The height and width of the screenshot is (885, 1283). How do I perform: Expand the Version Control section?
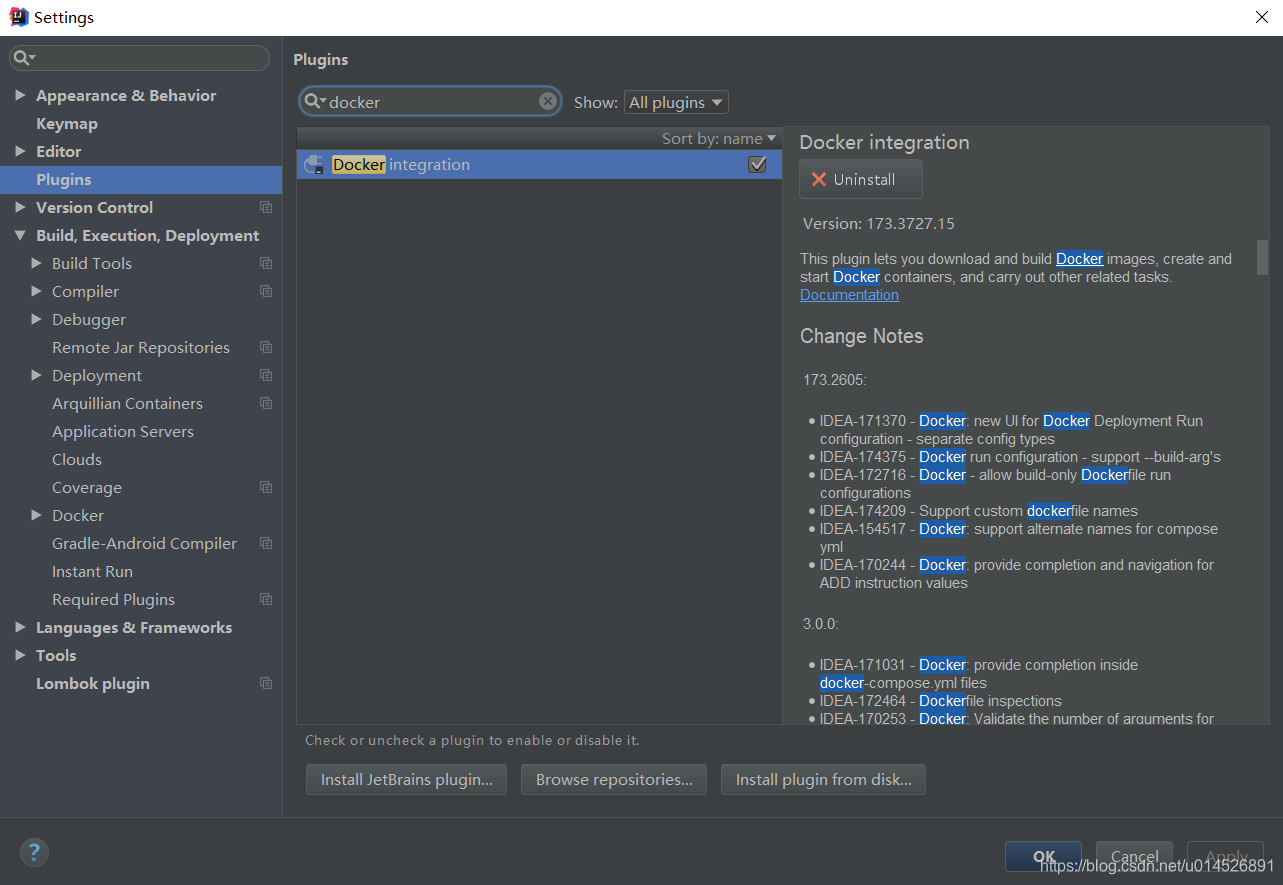click(x=20, y=207)
